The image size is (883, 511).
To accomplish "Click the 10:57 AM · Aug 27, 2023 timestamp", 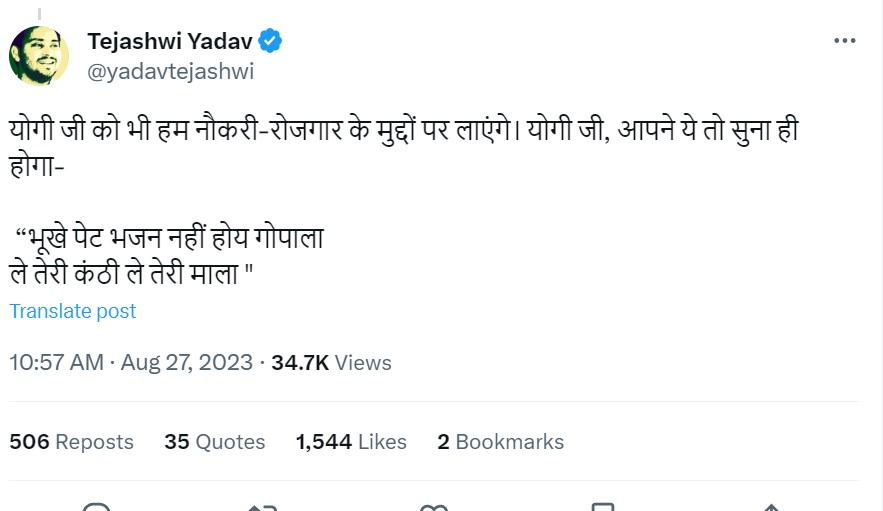I will tap(131, 362).
